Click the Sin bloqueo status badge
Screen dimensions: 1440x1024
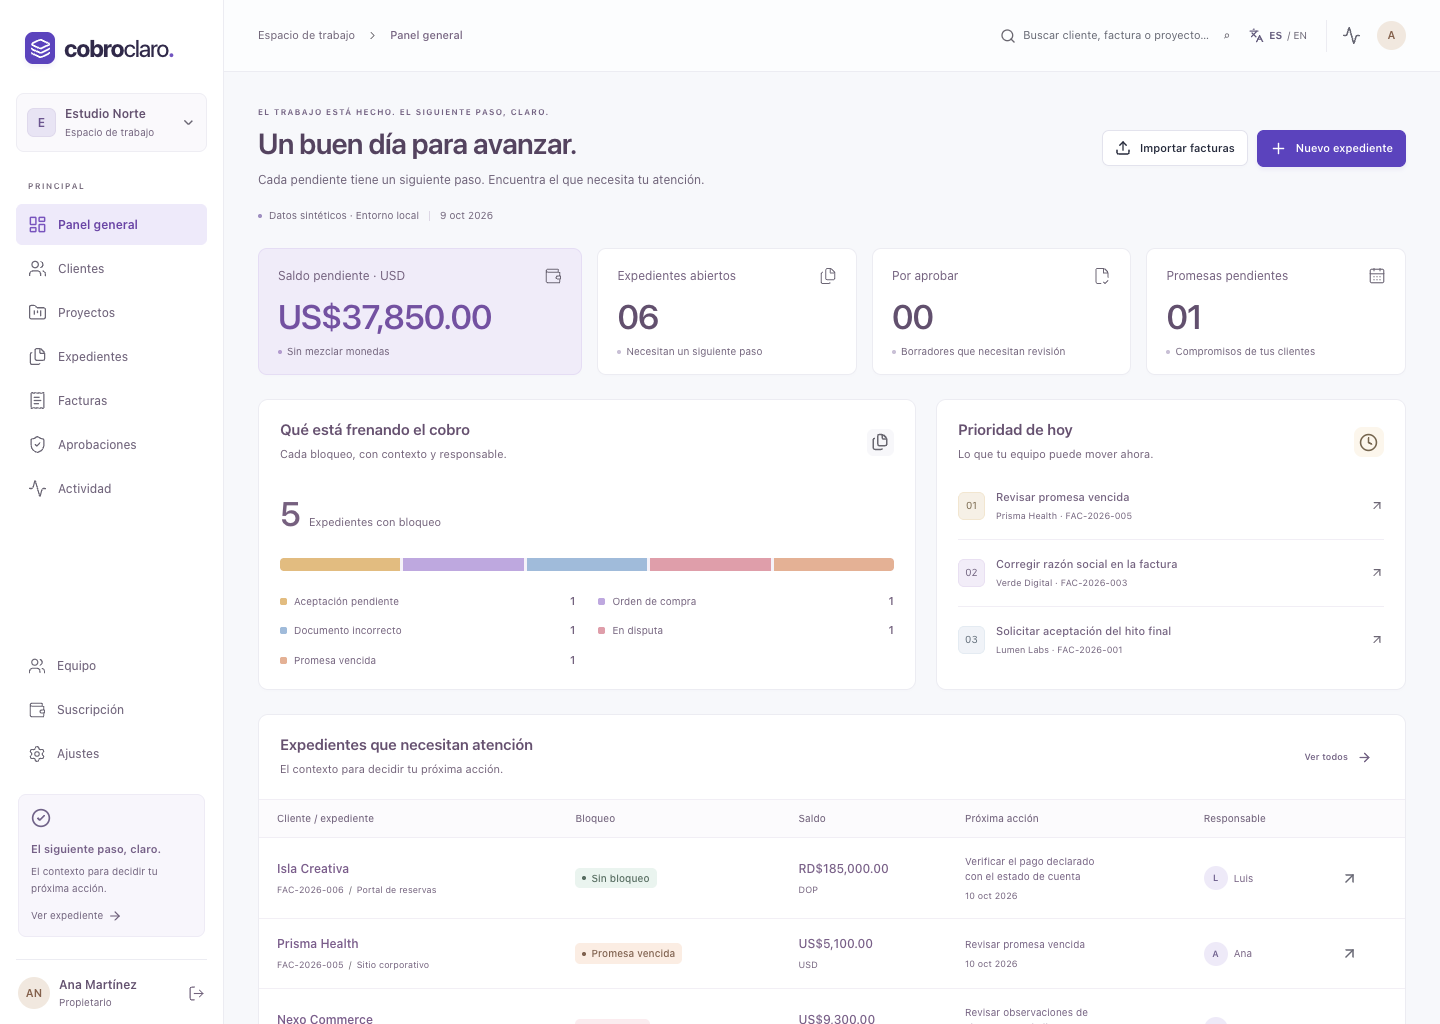pyautogui.click(x=616, y=879)
